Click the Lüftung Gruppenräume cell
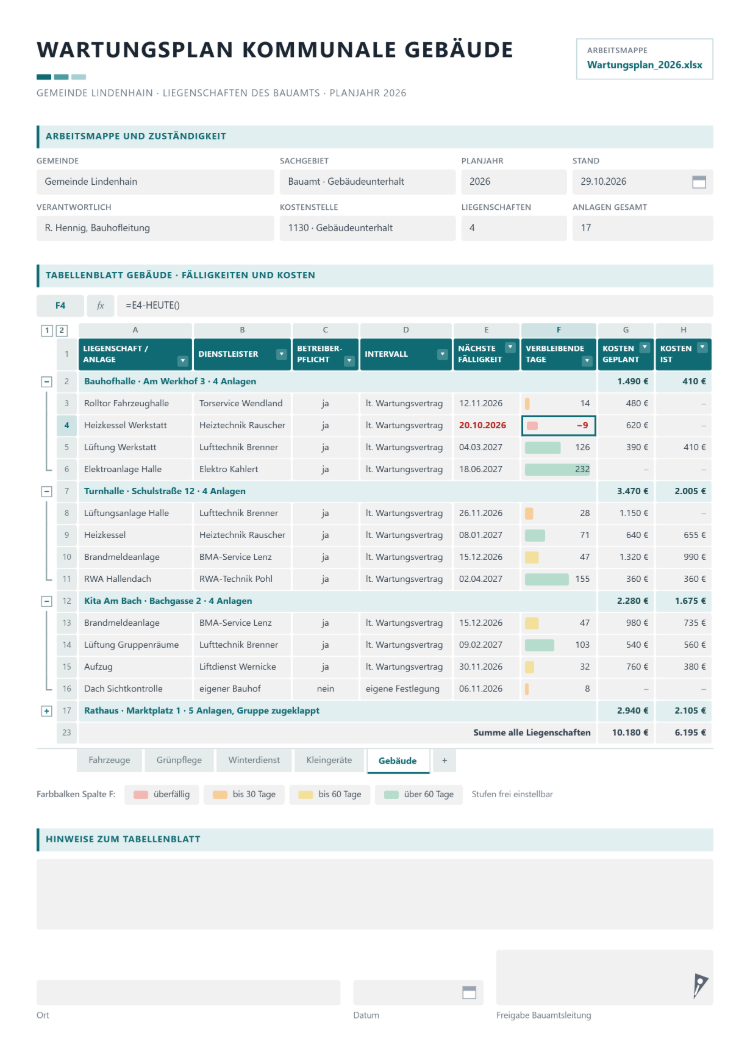This screenshot has width=750, height=1060. pos(135,645)
